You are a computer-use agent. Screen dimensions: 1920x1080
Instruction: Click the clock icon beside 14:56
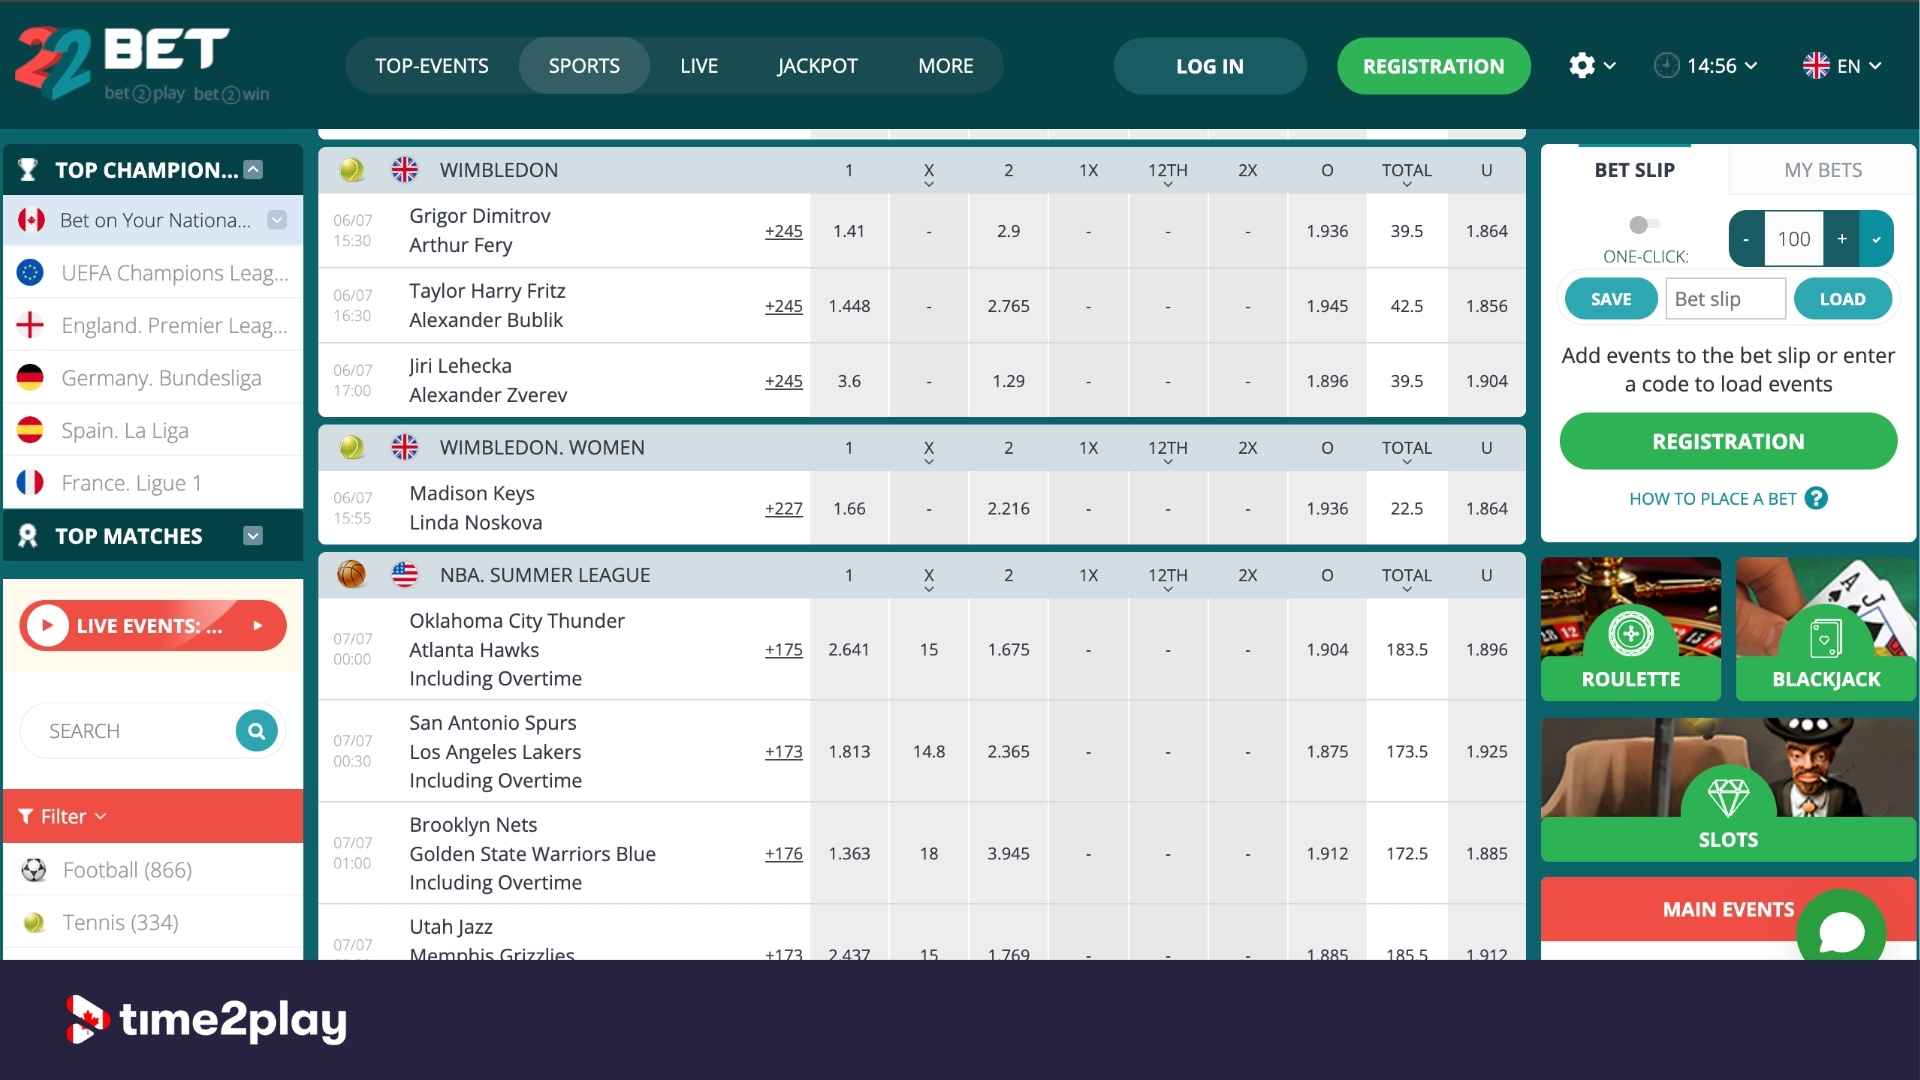tap(1666, 66)
